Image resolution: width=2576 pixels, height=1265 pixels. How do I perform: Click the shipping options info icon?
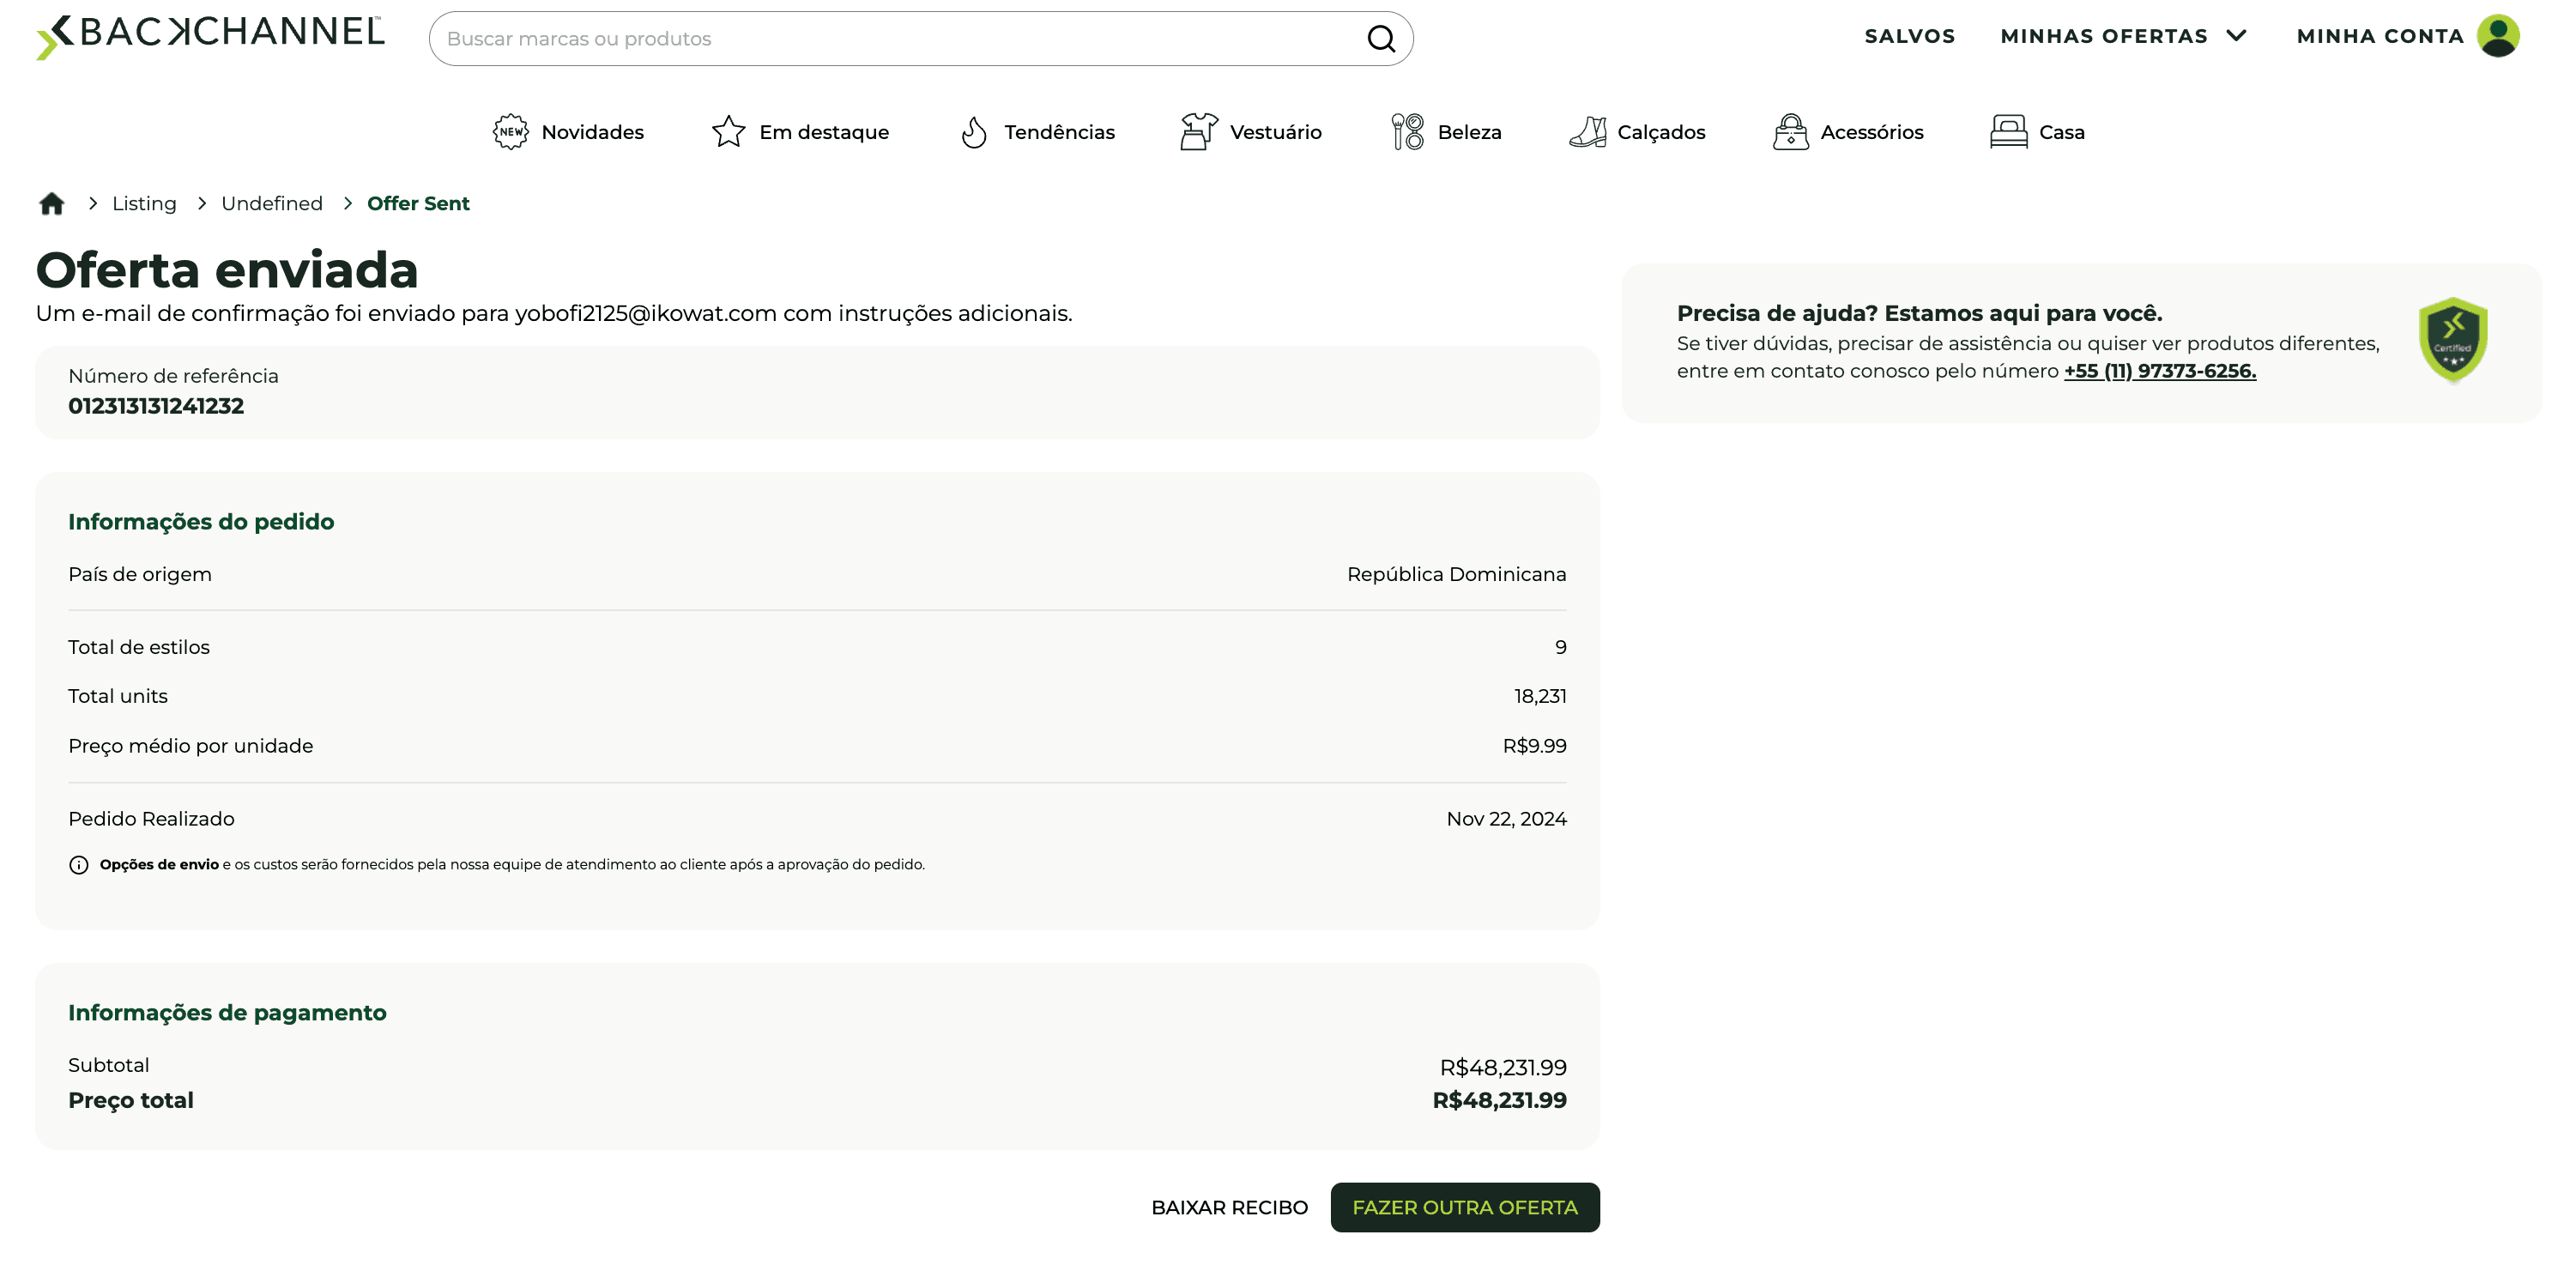point(79,865)
